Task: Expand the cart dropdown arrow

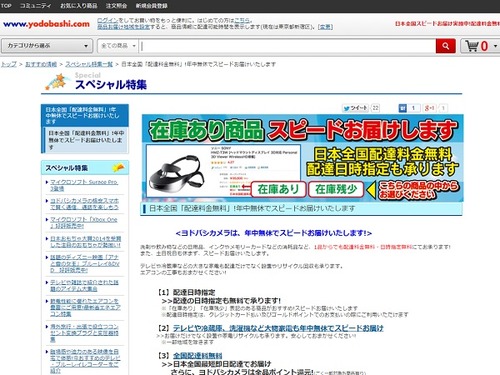Action: pos(495,46)
